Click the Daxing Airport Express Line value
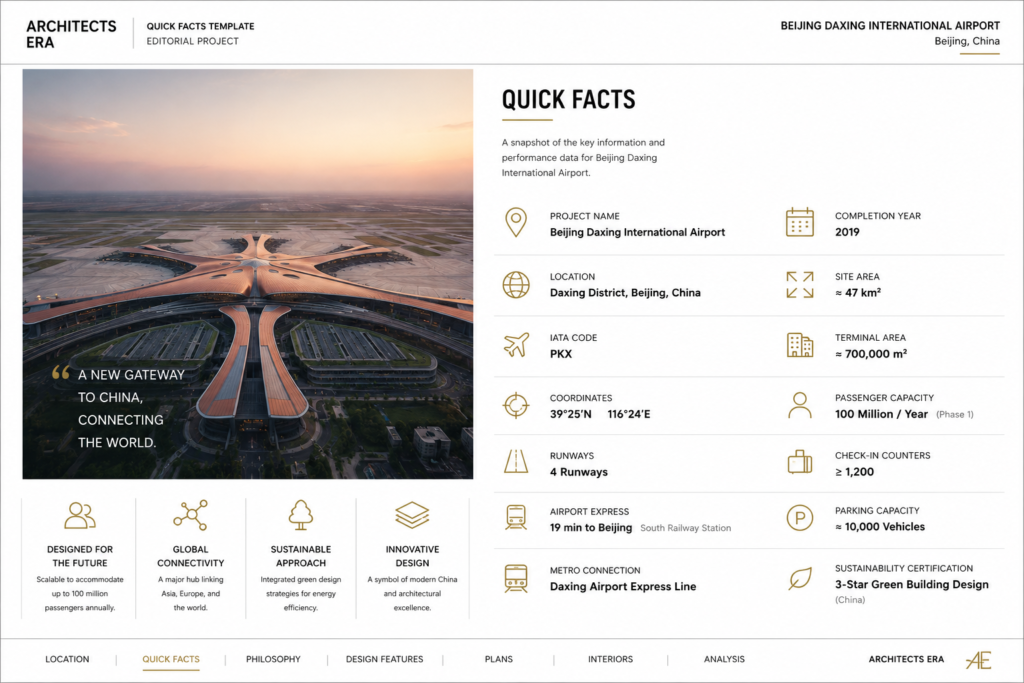 623,586
